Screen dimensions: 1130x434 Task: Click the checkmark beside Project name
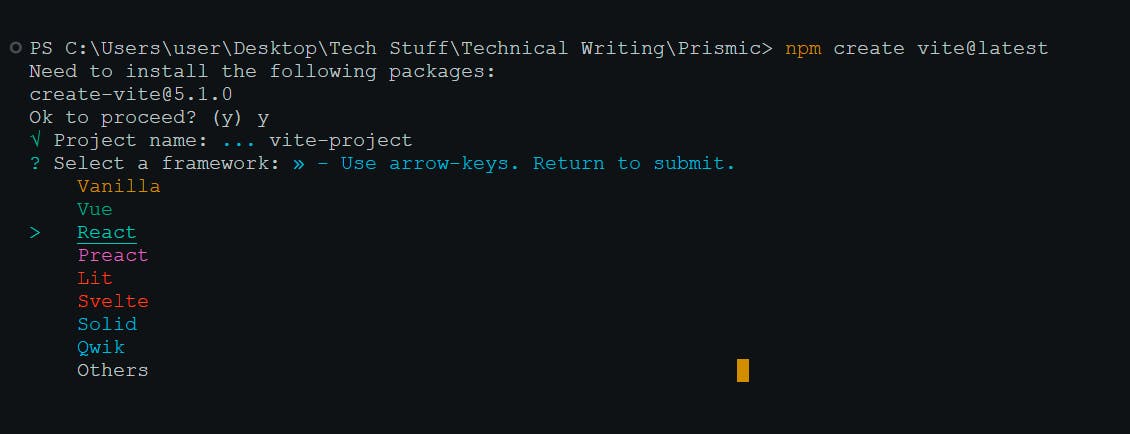click(x=36, y=140)
